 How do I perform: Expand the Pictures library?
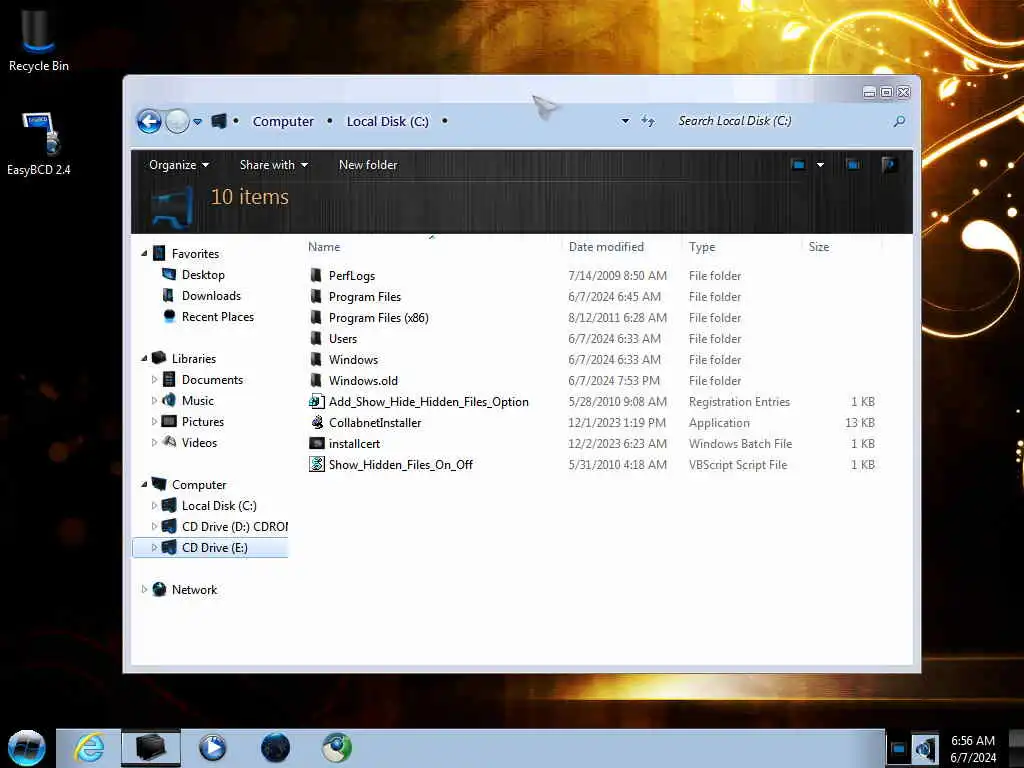(154, 421)
